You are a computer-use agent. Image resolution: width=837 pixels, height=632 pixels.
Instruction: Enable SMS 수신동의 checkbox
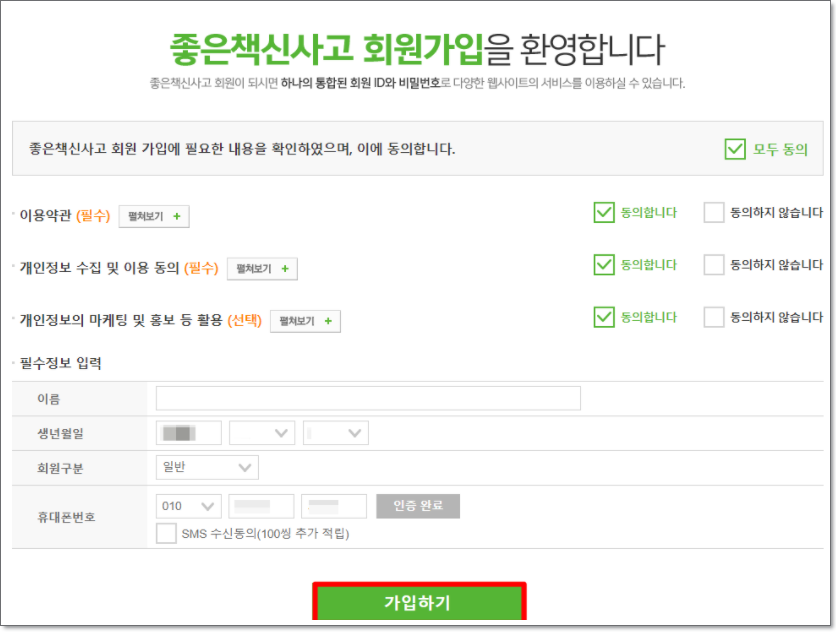pyautogui.click(x=166, y=533)
